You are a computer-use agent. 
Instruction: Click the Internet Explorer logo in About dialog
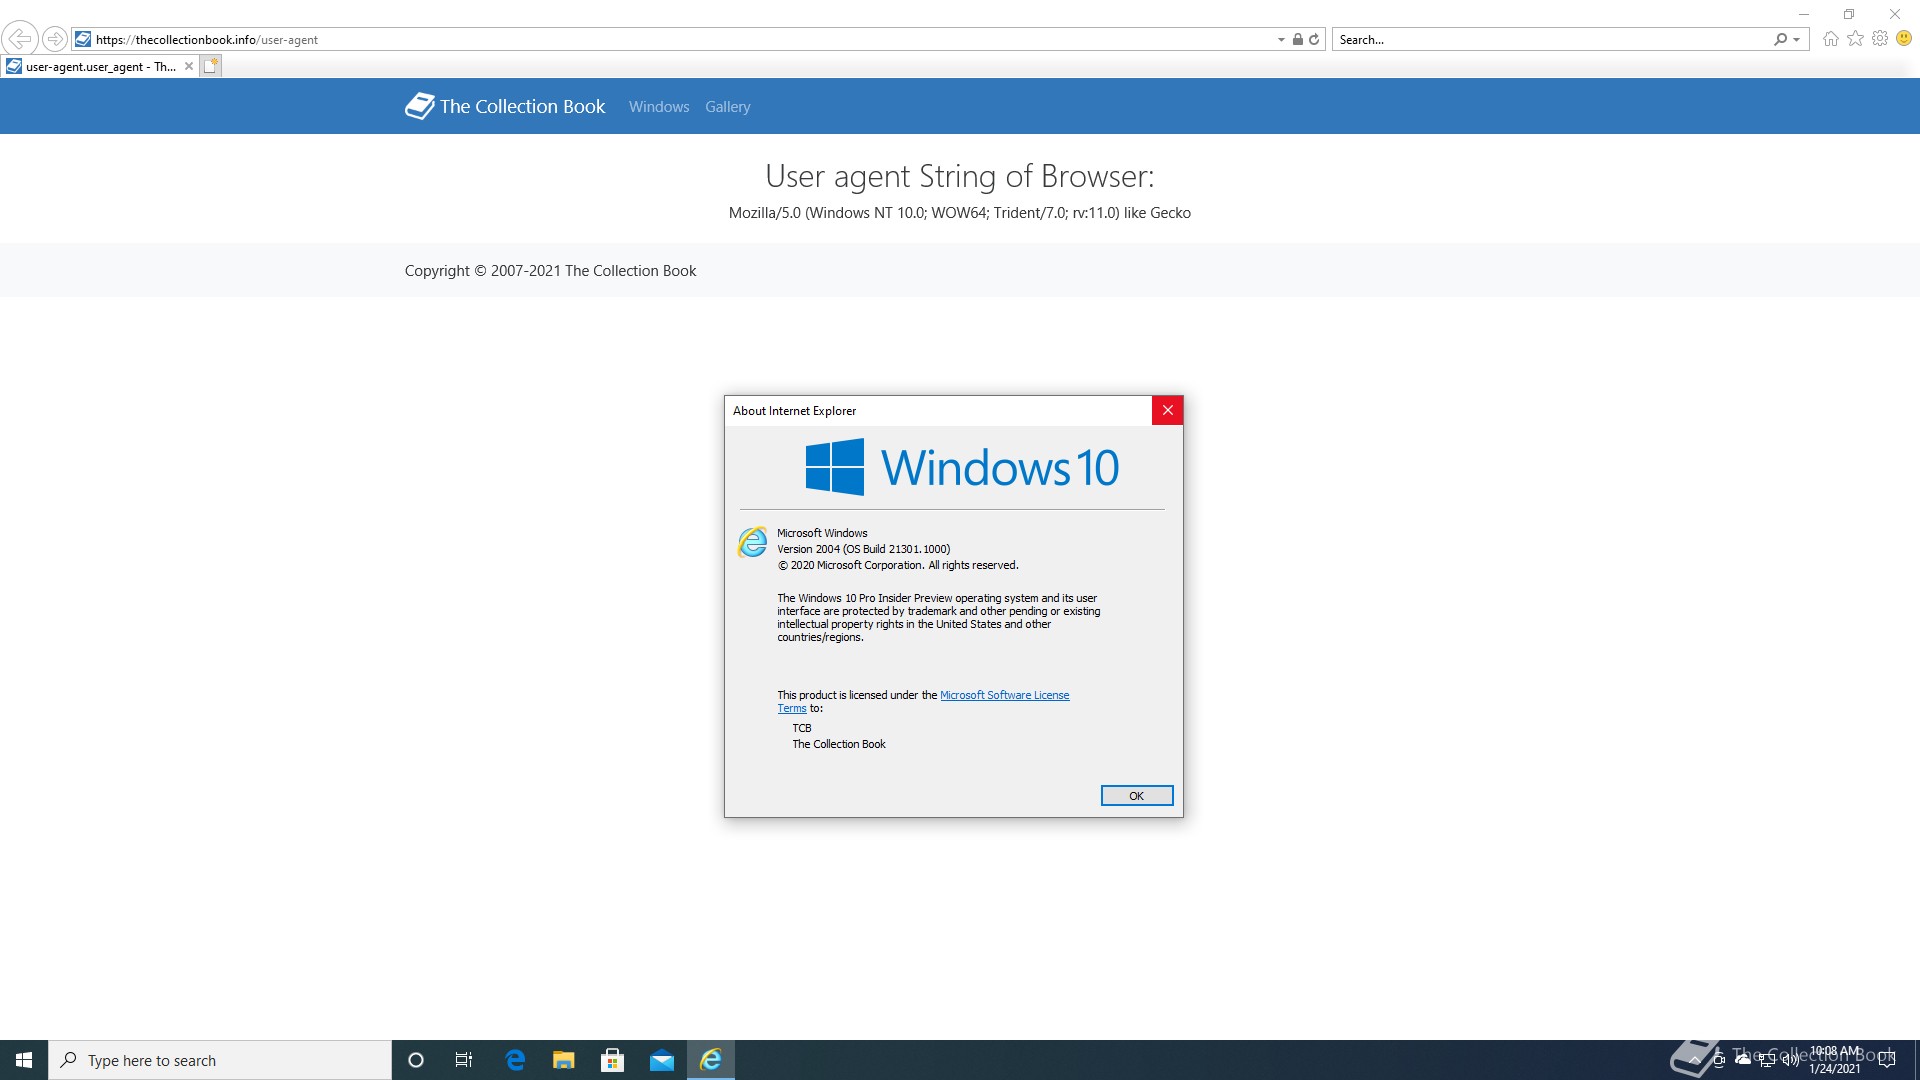753,542
